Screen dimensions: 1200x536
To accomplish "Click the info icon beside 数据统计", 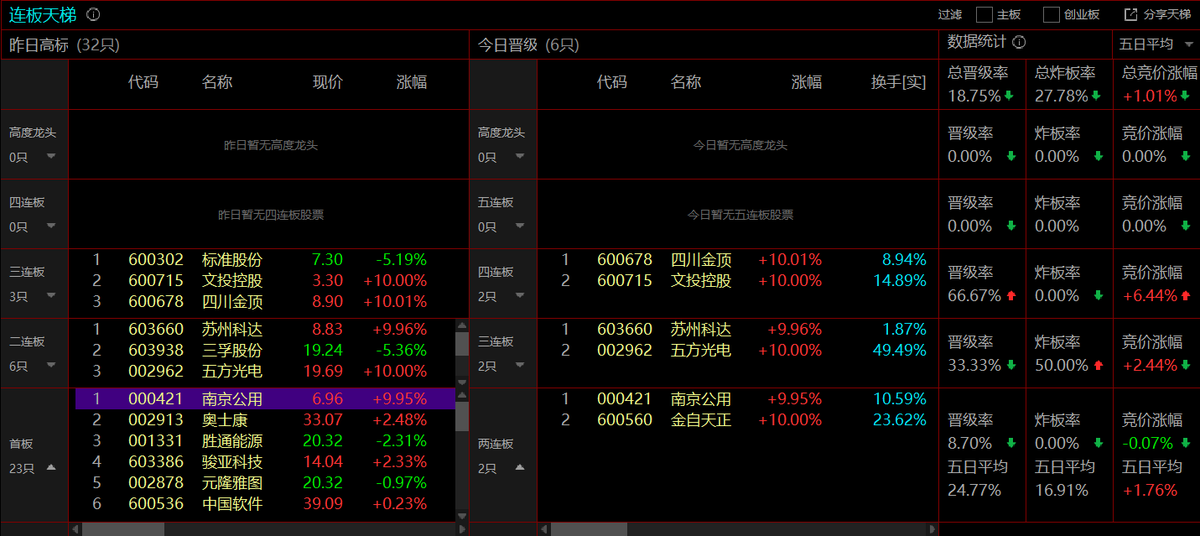I will pos(1019,42).
